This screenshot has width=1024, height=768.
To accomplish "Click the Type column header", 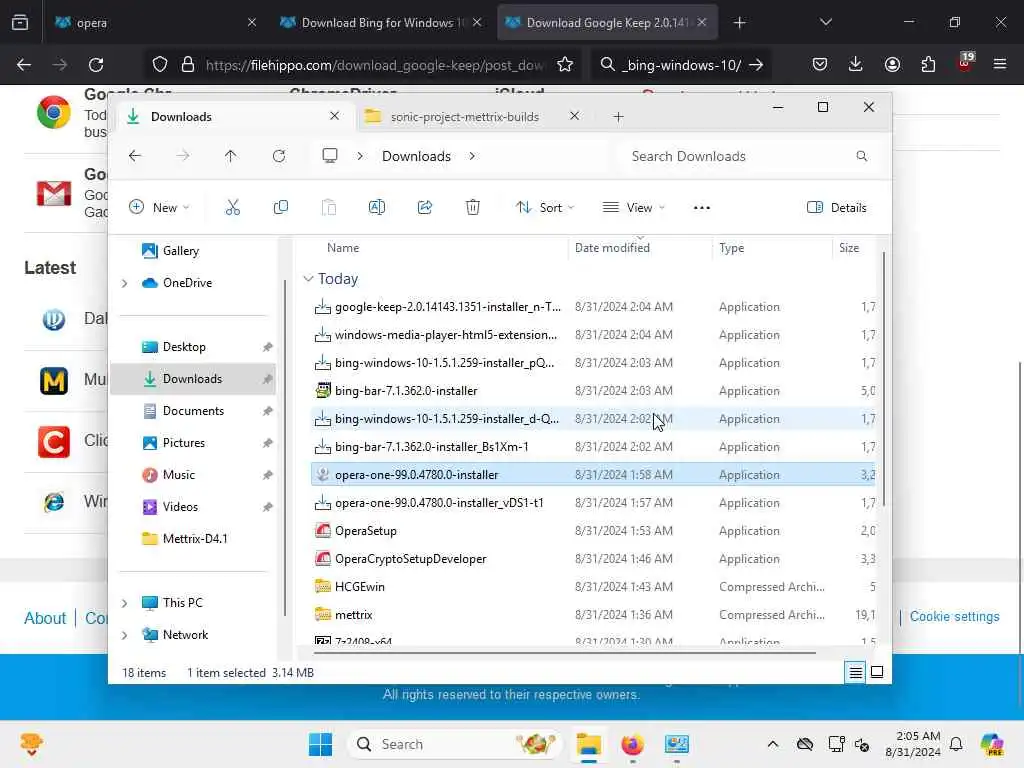I will tap(731, 248).
